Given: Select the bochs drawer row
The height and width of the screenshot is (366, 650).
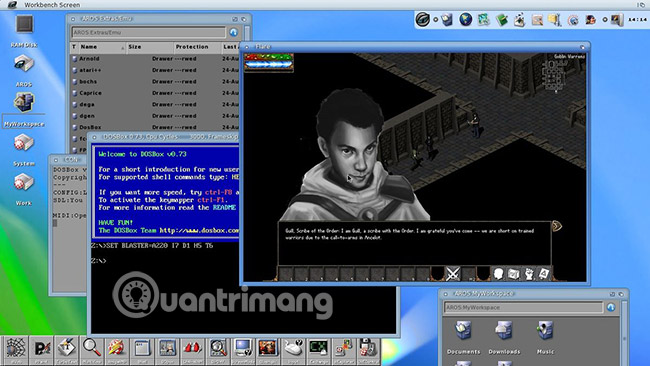Looking at the screenshot, I should 155,82.
